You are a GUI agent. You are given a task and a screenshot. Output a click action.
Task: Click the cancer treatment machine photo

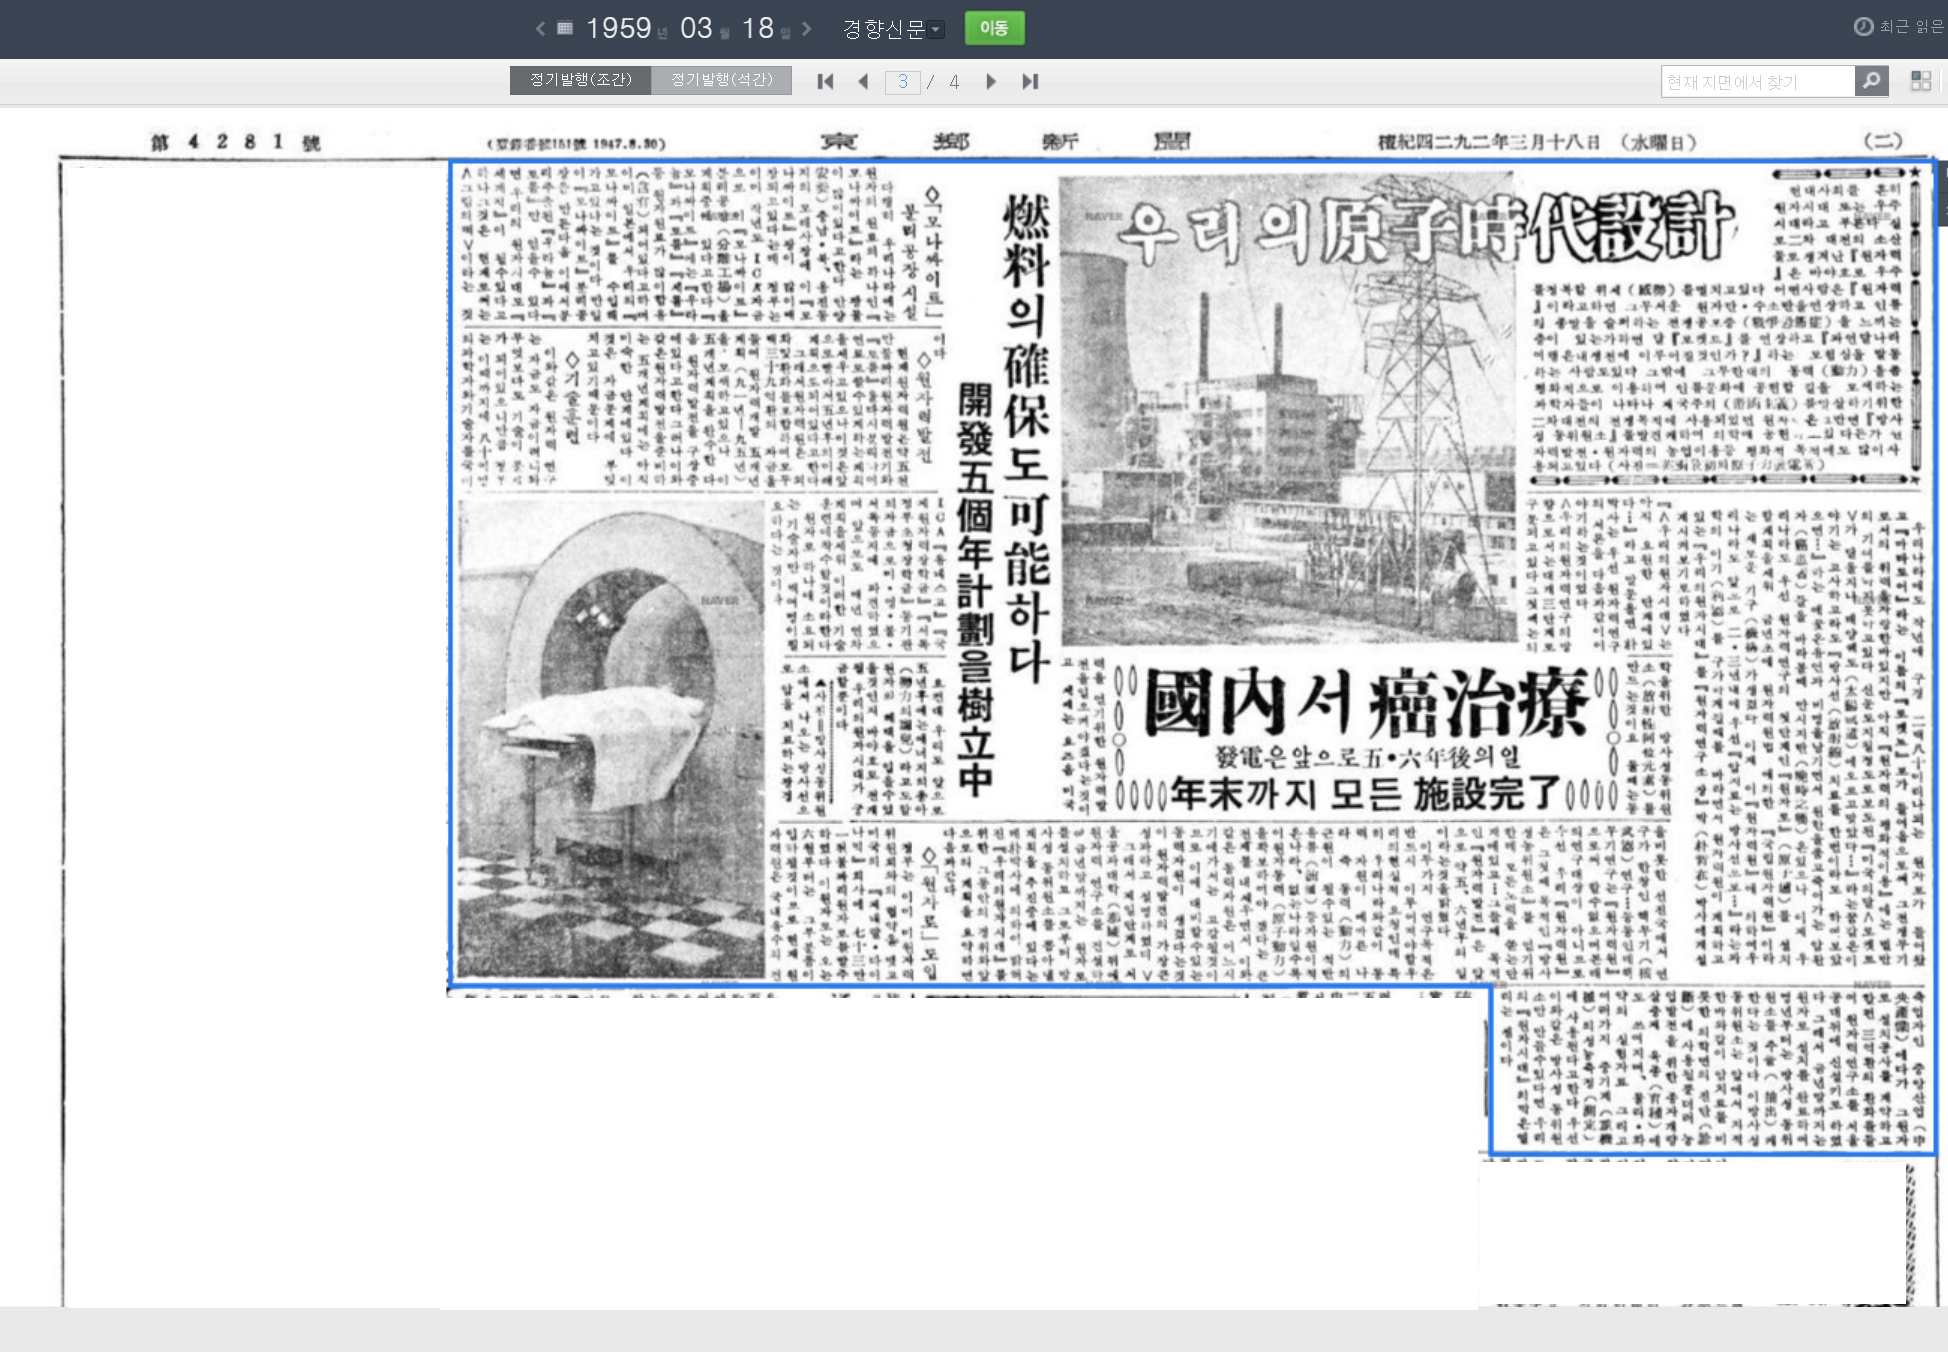click(609, 738)
